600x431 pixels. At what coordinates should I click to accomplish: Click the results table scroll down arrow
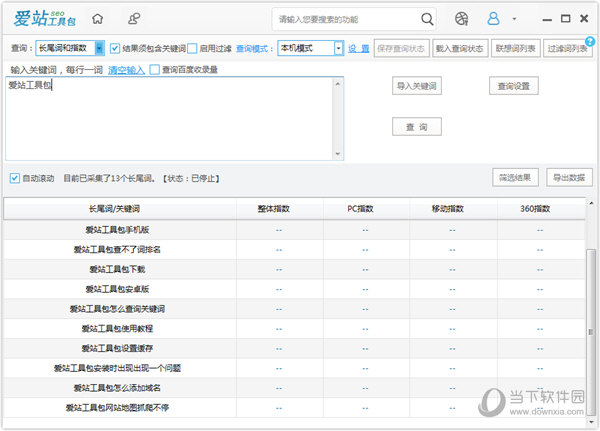[x=591, y=421]
